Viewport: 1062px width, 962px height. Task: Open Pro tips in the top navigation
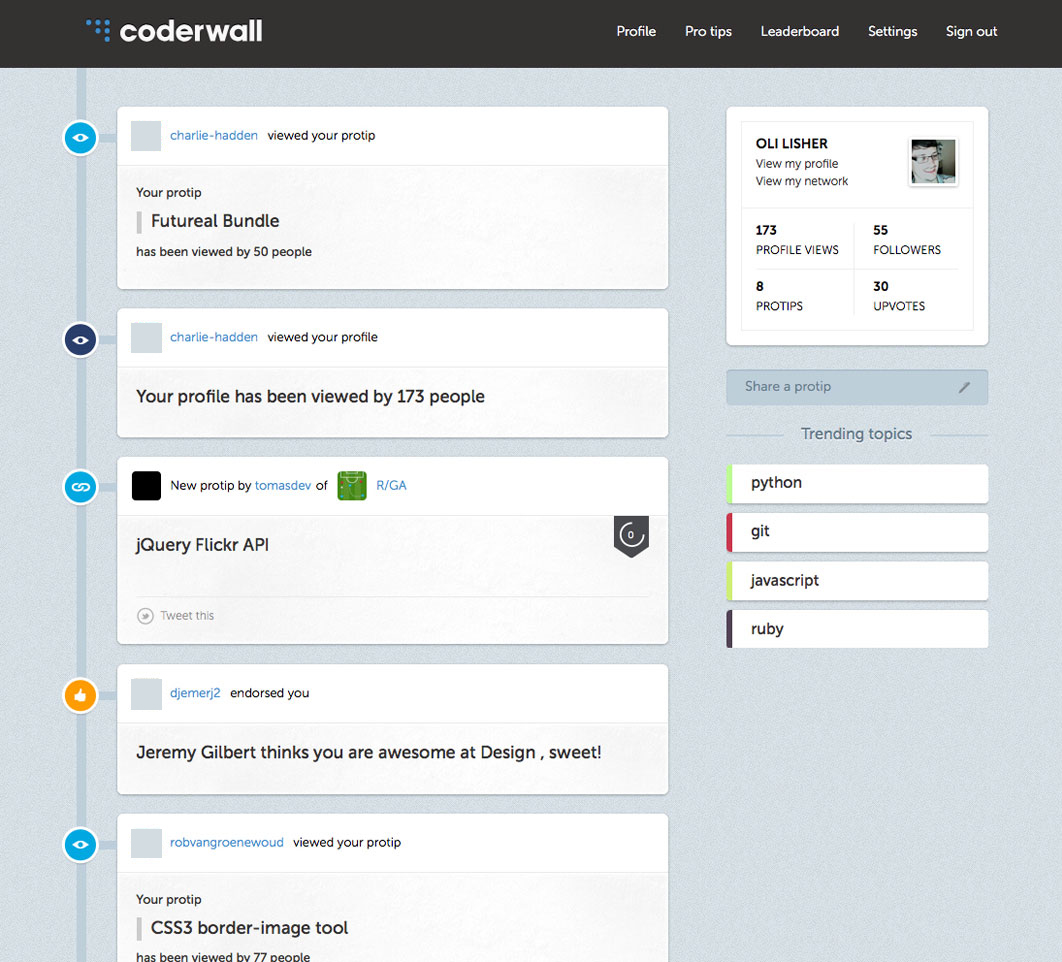708,31
